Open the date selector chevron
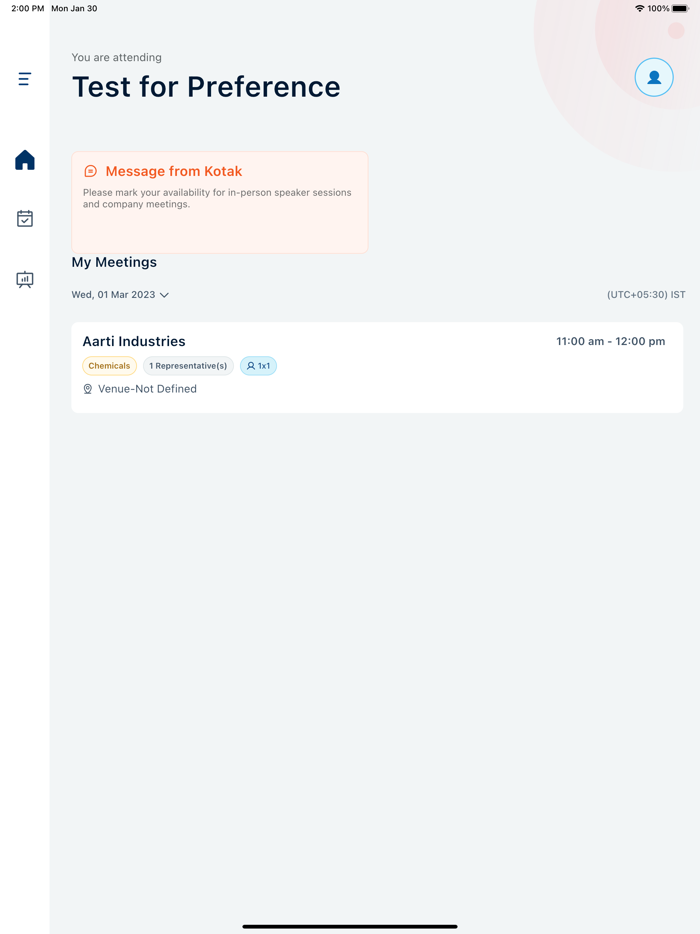The height and width of the screenshot is (934, 700). tap(164, 295)
